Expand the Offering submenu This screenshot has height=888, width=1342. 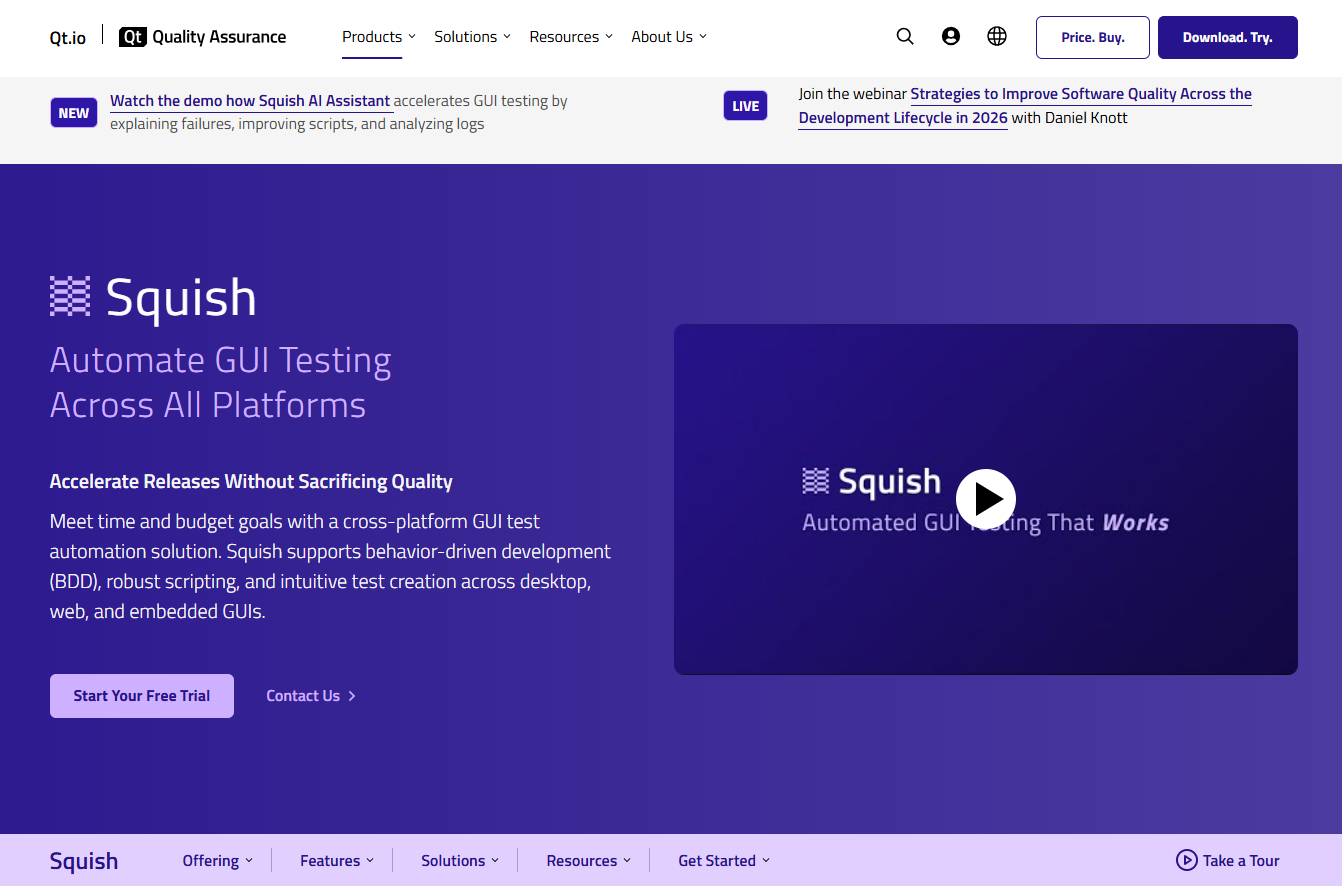(218, 861)
